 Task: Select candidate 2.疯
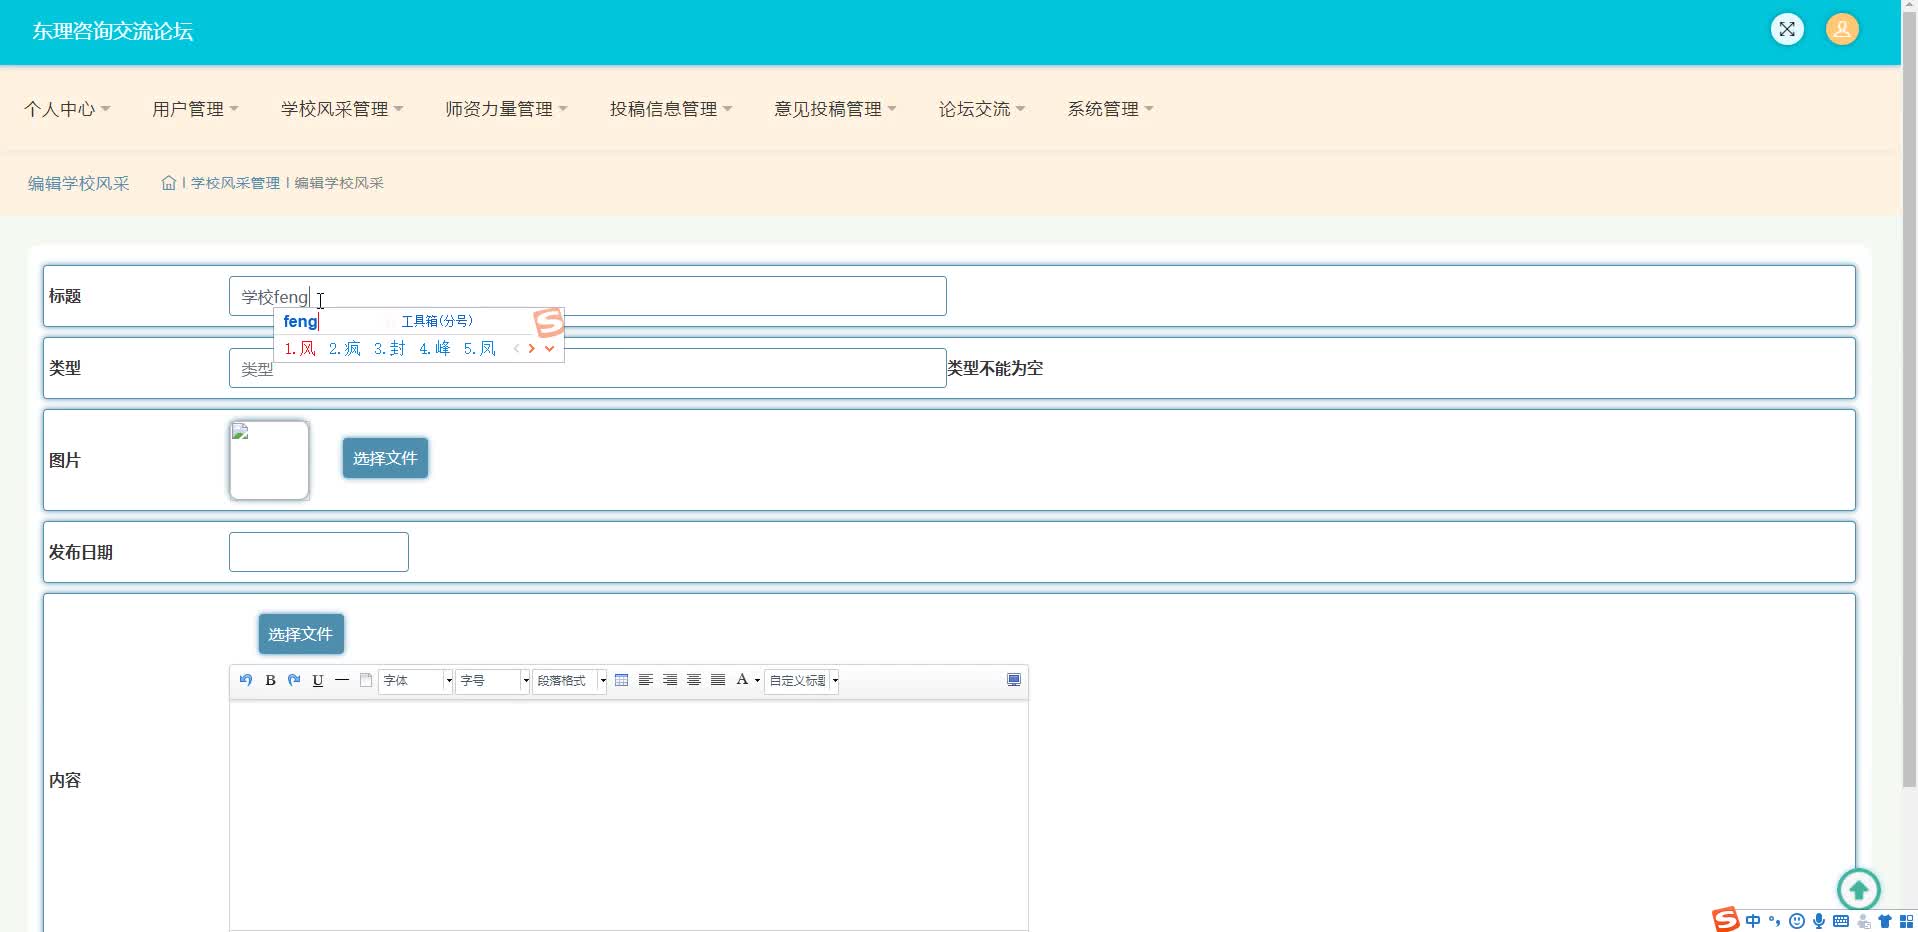coord(345,349)
